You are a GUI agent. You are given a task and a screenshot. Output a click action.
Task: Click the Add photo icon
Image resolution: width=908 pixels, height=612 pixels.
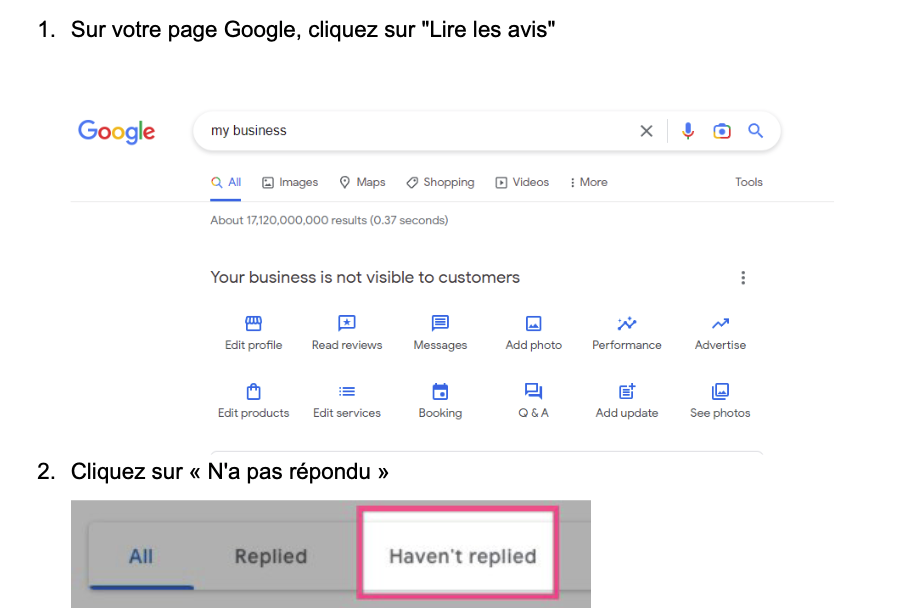coord(534,324)
